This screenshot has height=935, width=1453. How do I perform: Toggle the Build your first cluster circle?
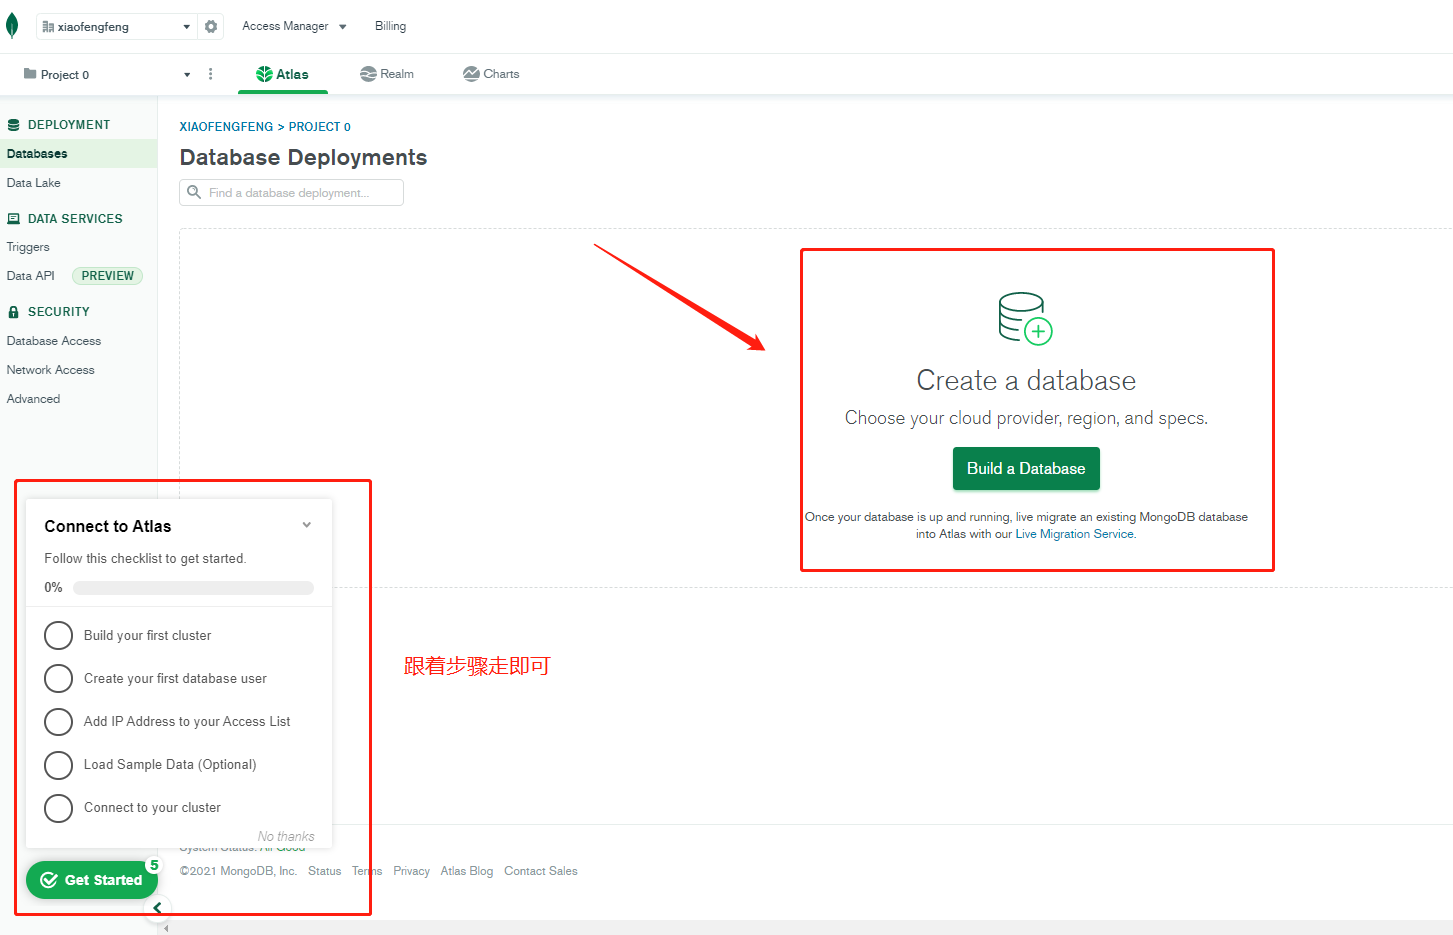coord(58,635)
